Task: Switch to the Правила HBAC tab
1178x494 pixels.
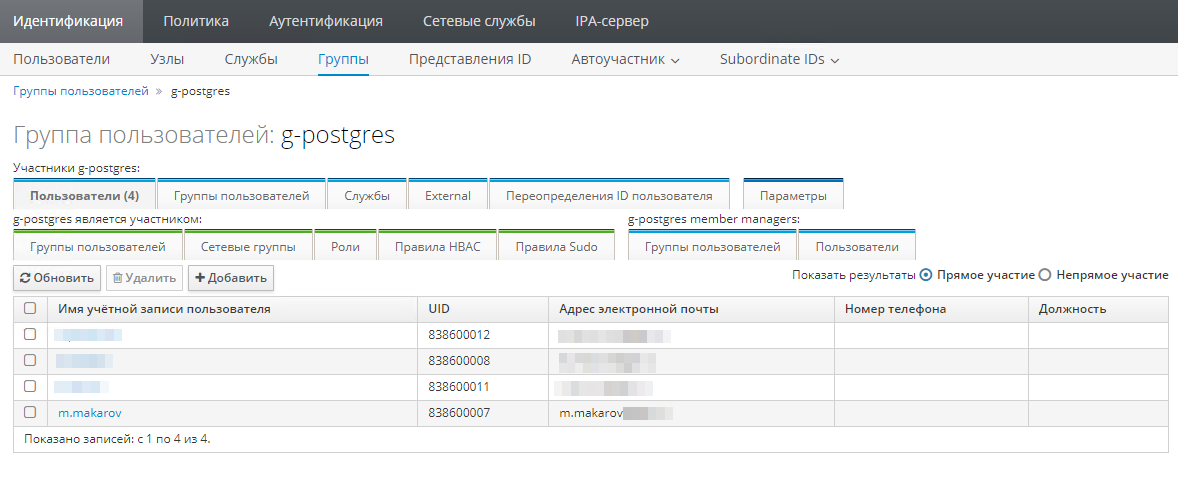Action: tap(437, 247)
